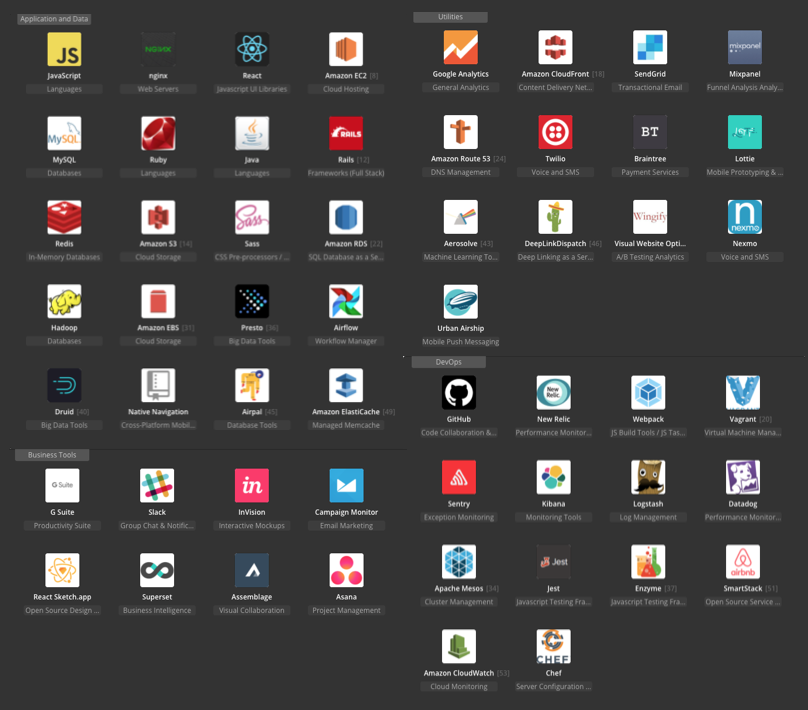
Task: Select the DNS Management category tag
Action: [461, 172]
